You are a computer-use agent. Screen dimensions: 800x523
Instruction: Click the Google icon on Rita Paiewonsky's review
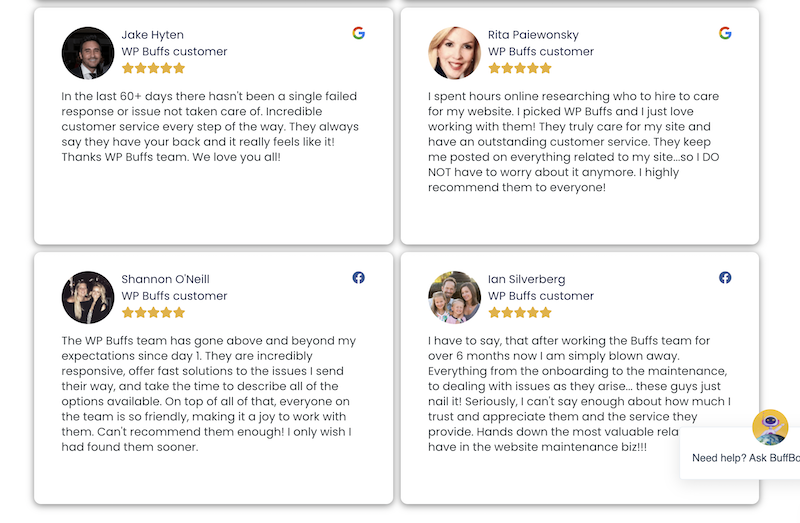click(725, 33)
